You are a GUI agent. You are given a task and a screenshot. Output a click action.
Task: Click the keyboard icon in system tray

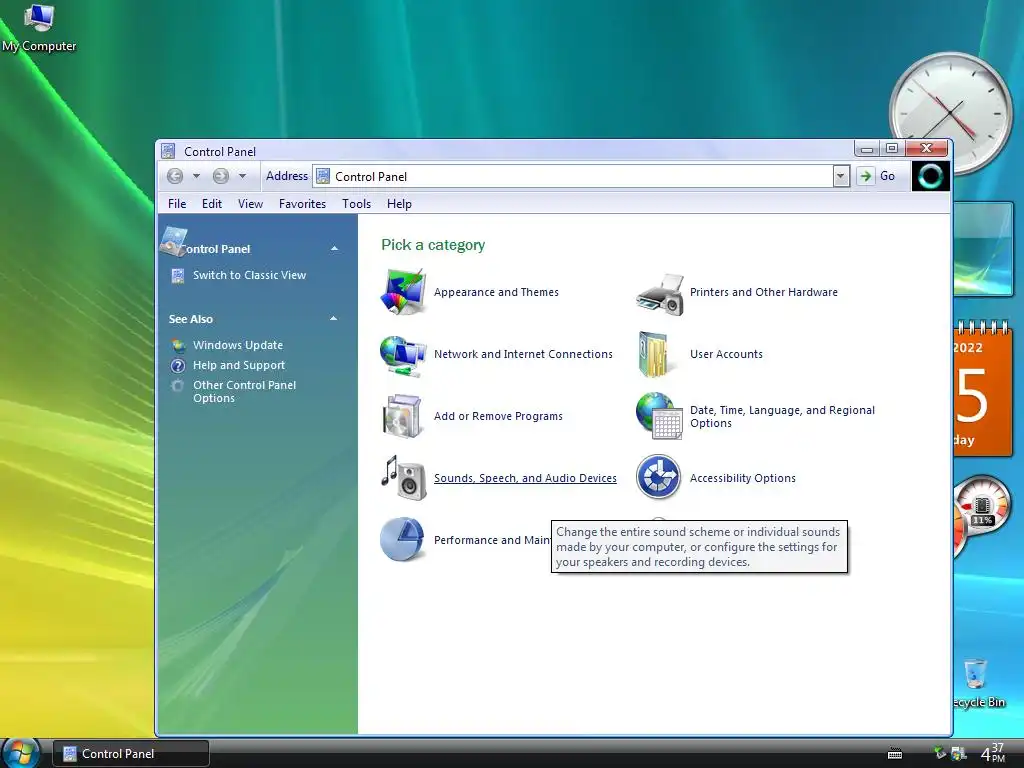895,754
